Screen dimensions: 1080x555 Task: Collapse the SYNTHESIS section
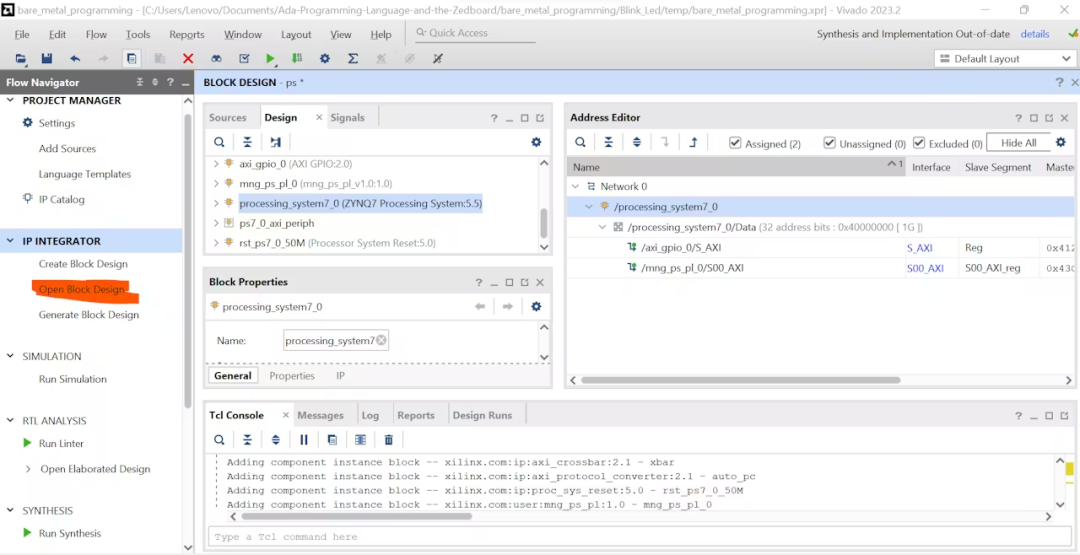pos(10,511)
